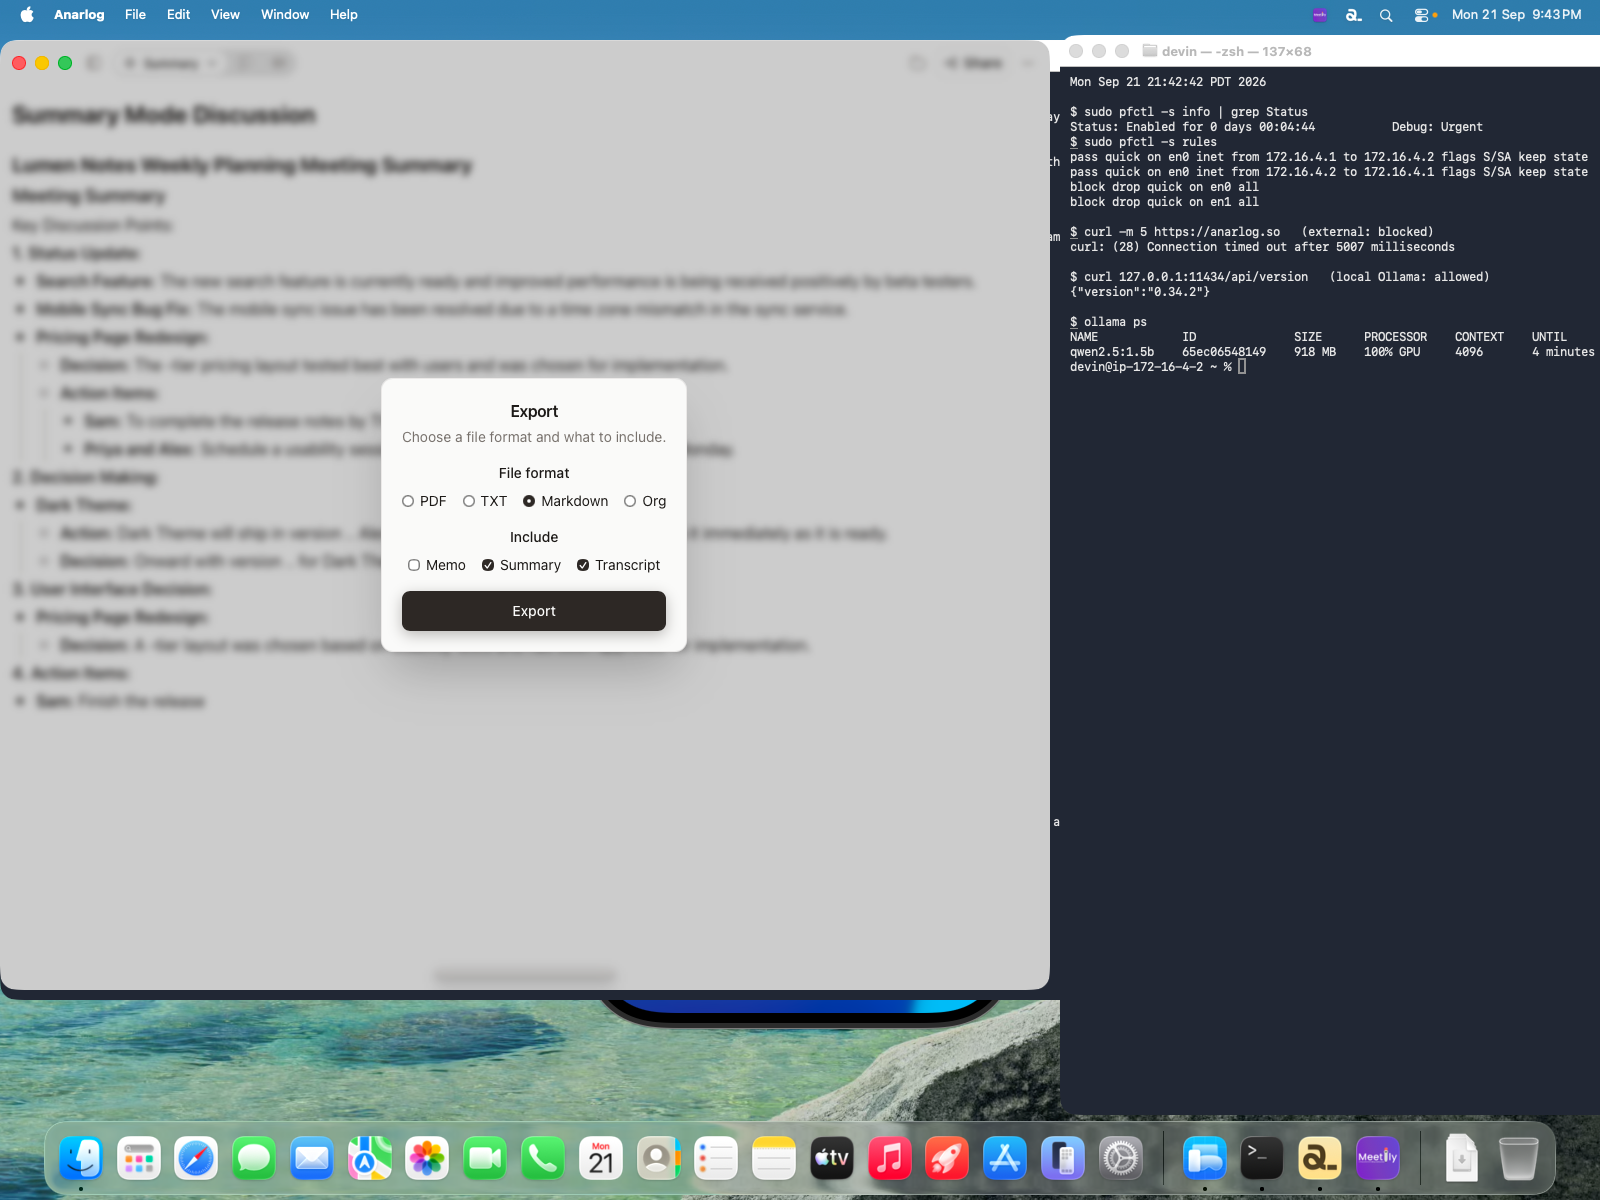This screenshot has width=1600, height=1200.
Task: Open Contacts from the Dock
Action: [658, 1159]
